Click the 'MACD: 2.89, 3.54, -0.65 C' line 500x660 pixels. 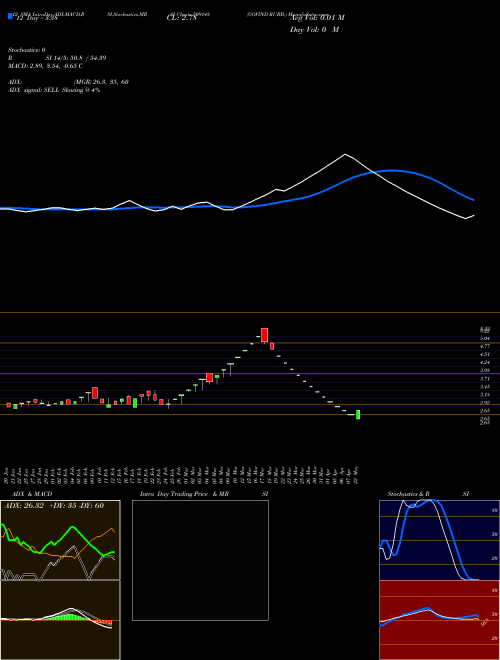[x=45, y=66]
